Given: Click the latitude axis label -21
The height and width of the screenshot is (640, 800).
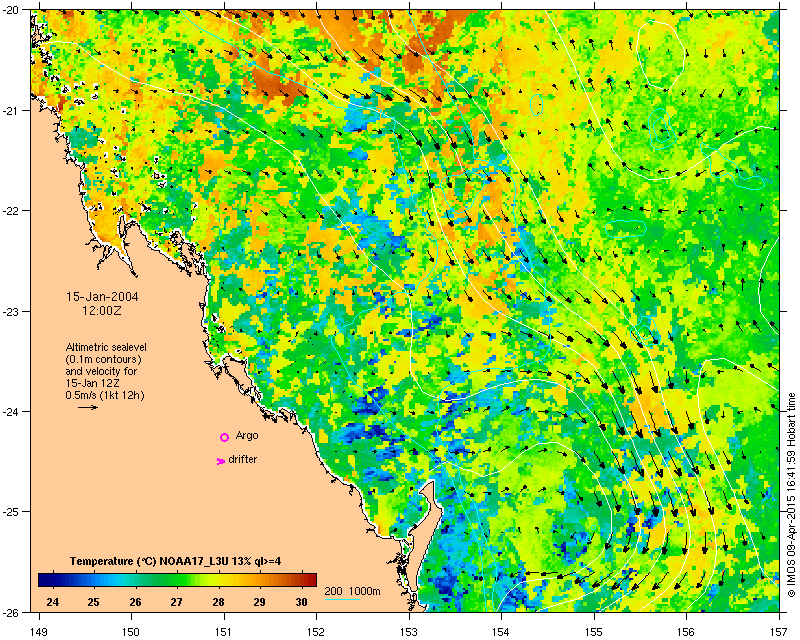Looking at the screenshot, I should tap(11, 110).
